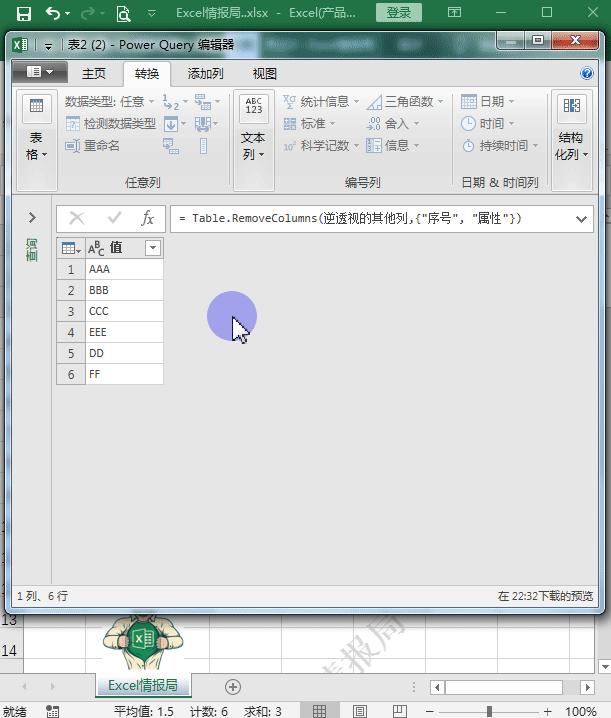Click the Save icon in Excel title bar
The height and width of the screenshot is (718, 611).
click(x=24, y=13)
